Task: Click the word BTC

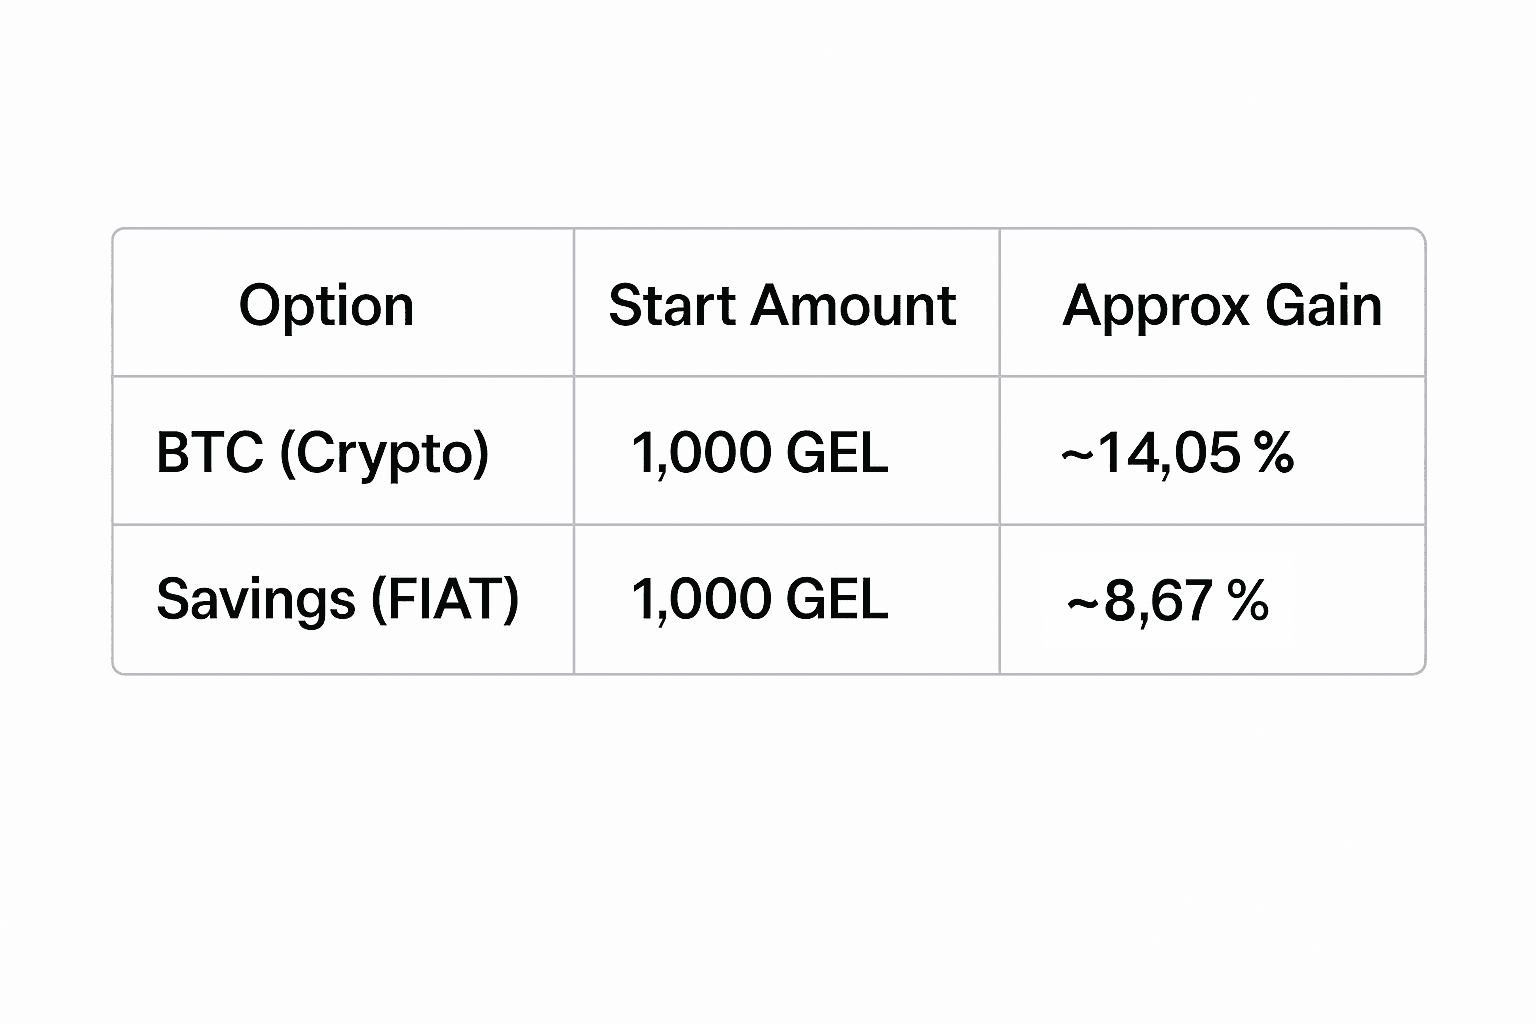Action: click(210, 452)
